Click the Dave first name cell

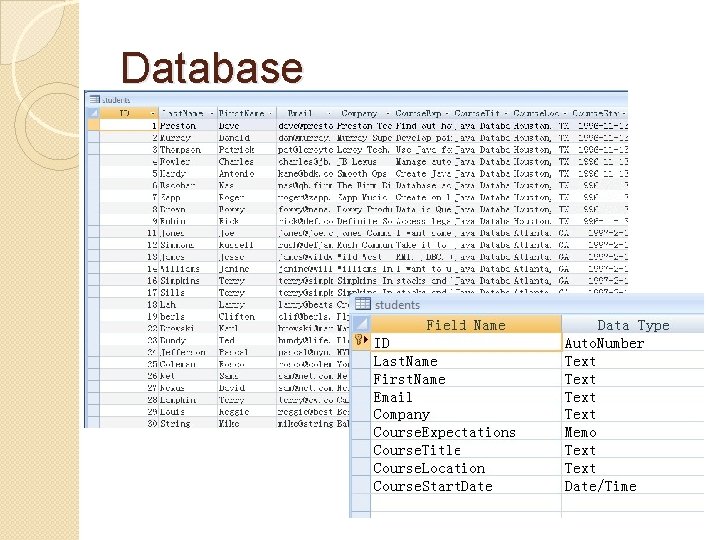pos(247,125)
